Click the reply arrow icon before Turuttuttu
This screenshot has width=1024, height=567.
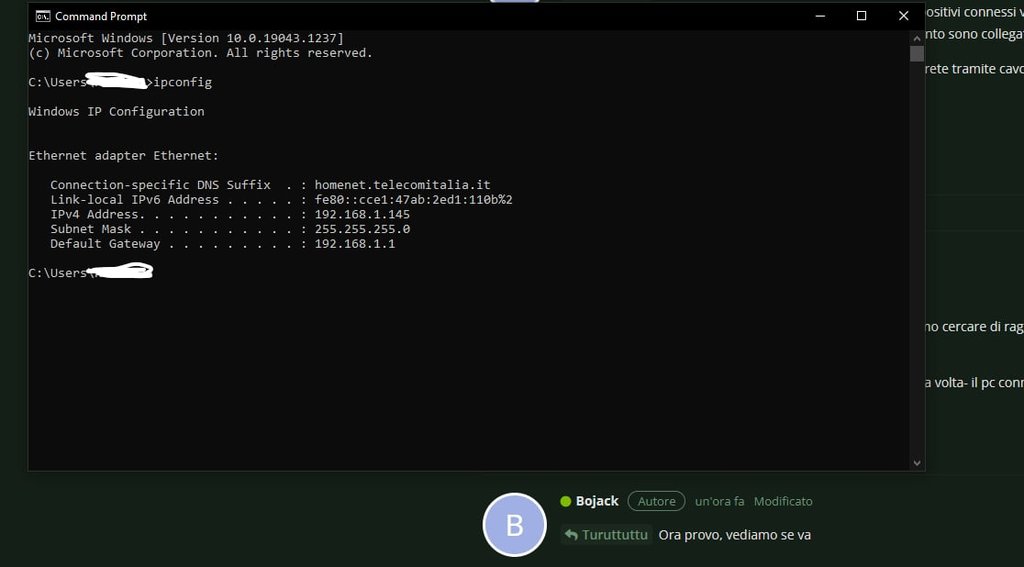[x=571, y=535]
